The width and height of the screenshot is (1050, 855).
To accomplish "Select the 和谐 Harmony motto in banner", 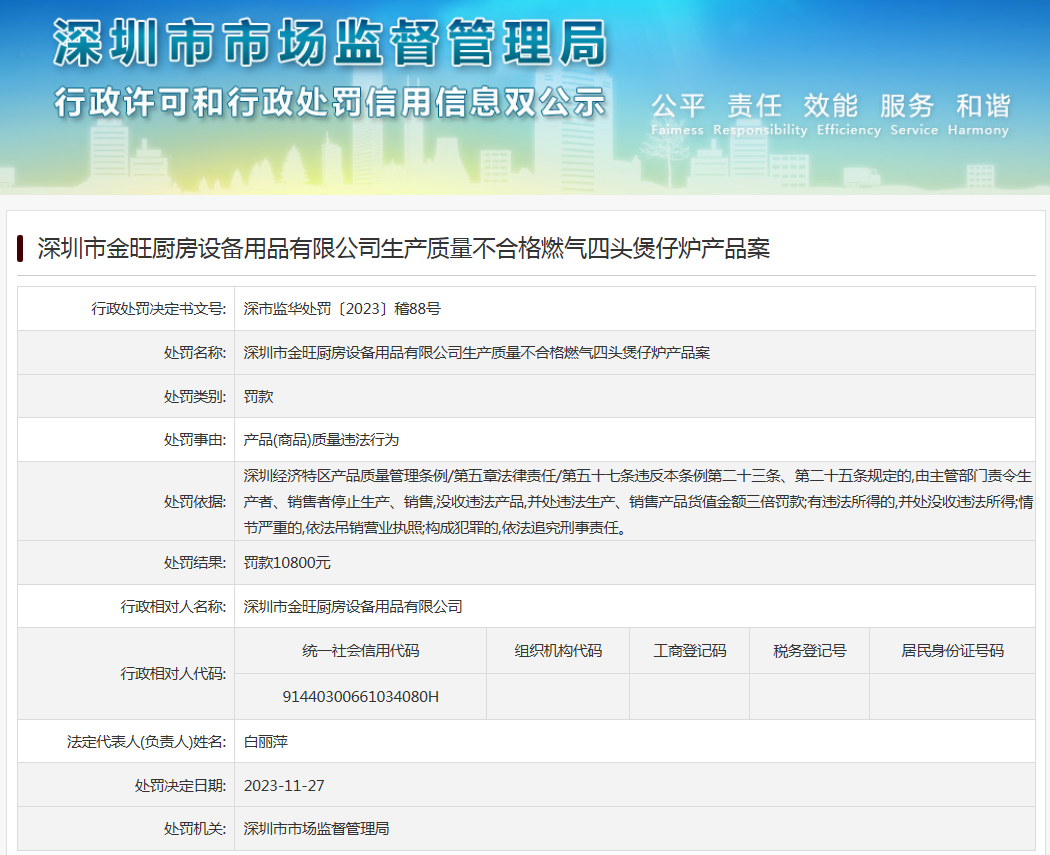I will (978, 114).
